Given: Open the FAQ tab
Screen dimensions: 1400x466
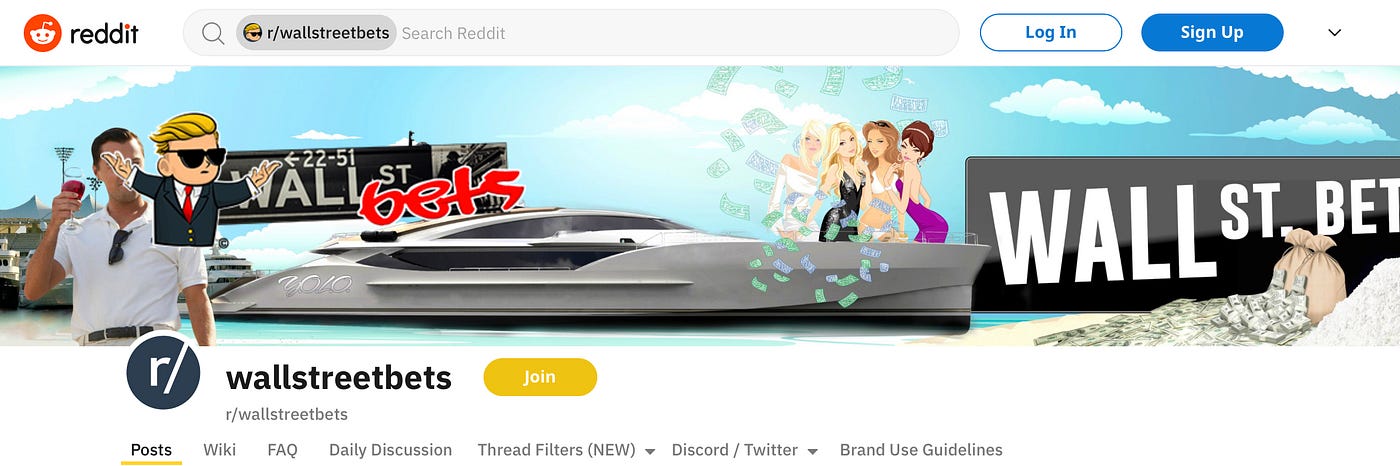Looking at the screenshot, I should click(x=282, y=450).
